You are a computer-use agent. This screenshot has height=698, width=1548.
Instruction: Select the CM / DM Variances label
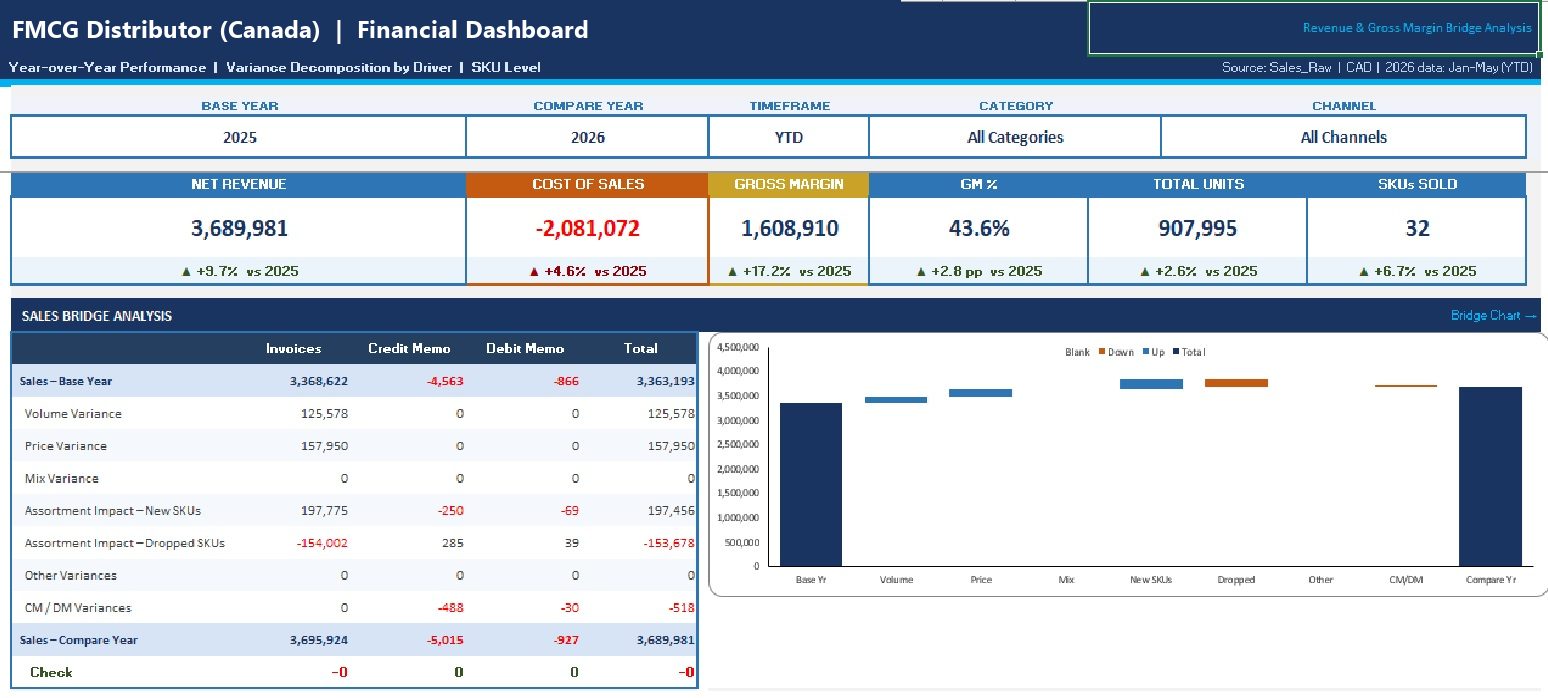coord(78,608)
